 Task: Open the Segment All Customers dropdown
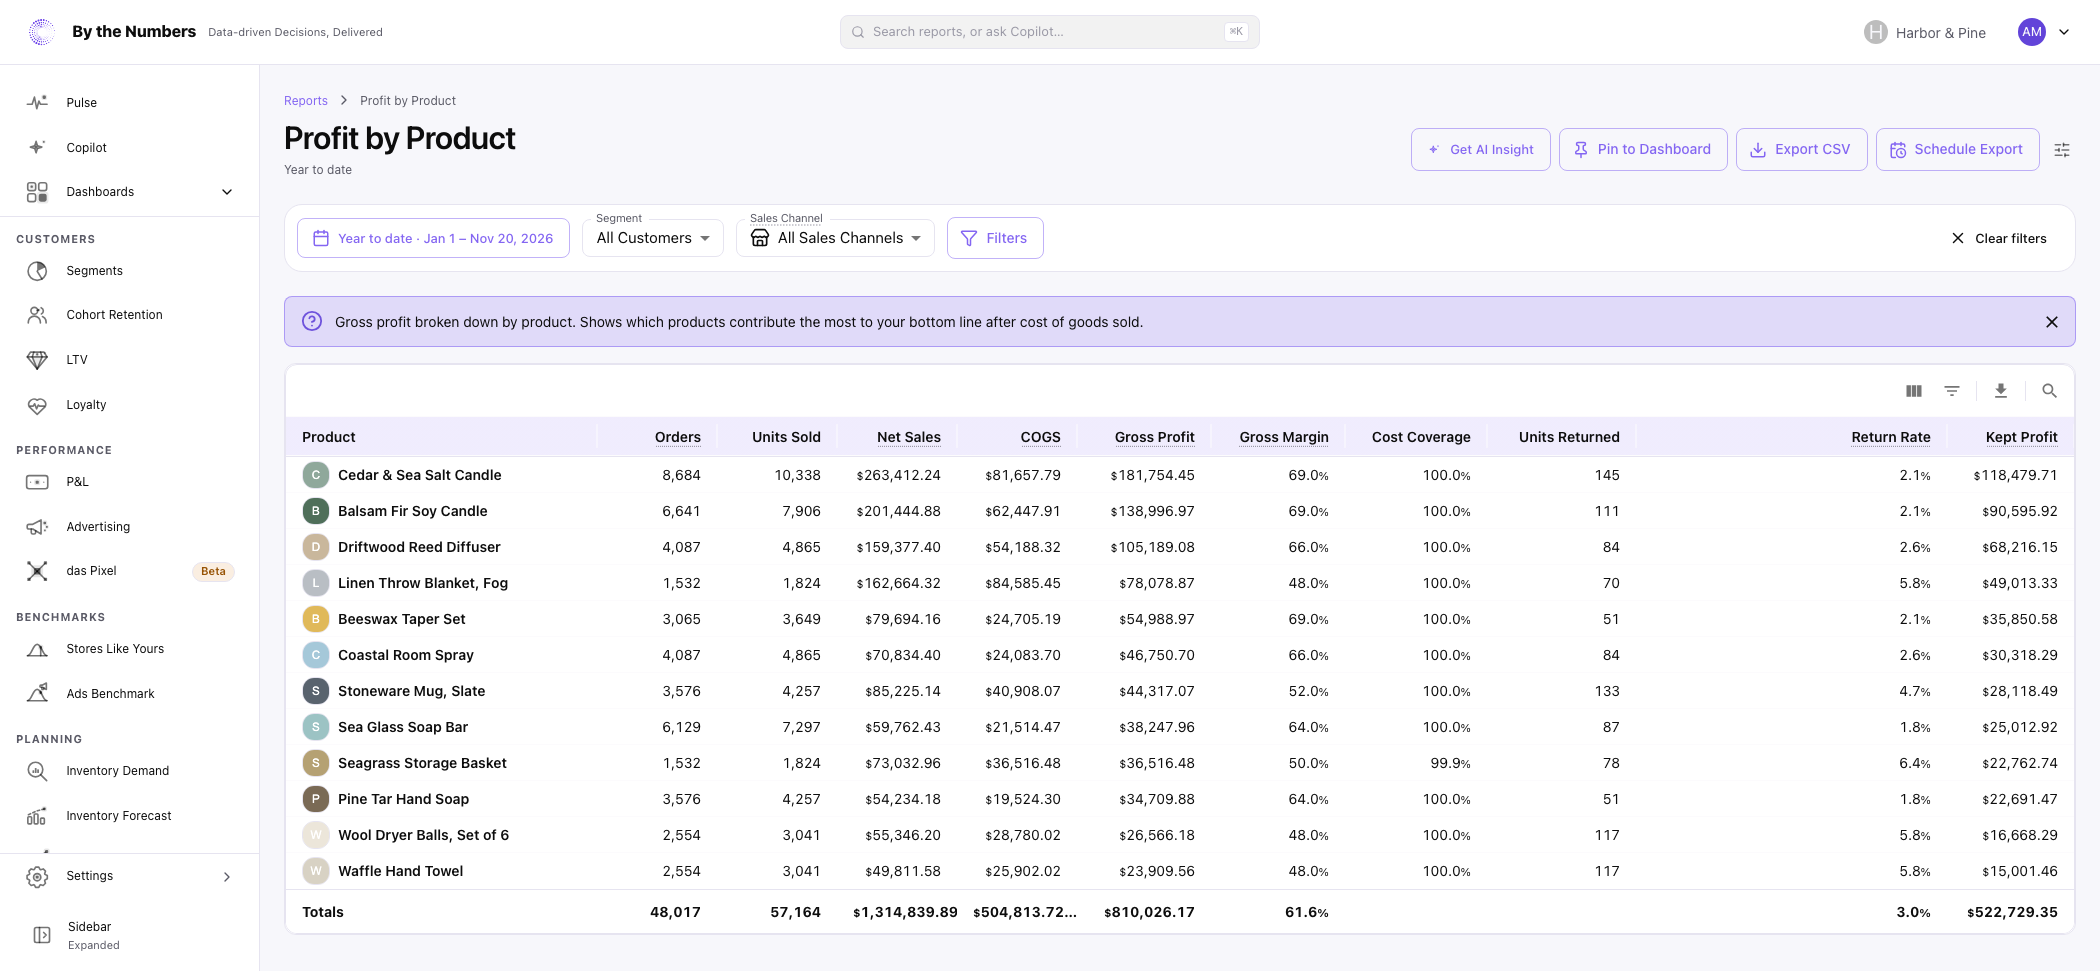(x=653, y=238)
